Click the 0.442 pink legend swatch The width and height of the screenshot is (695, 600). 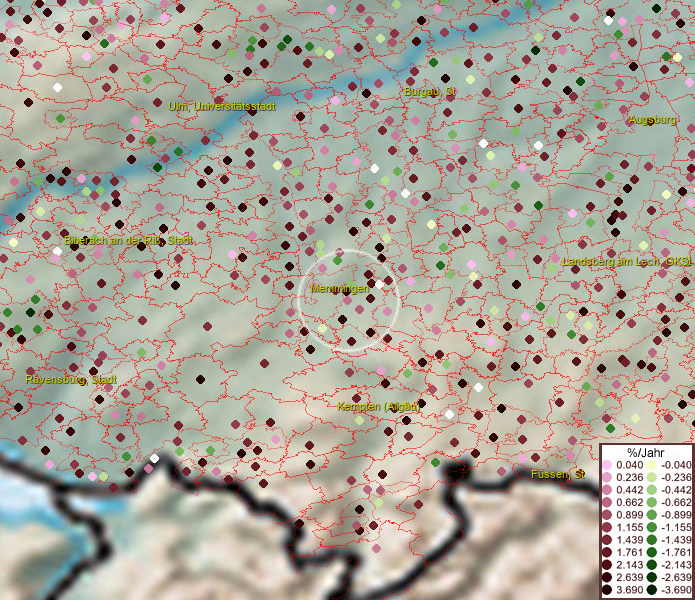click(x=607, y=492)
